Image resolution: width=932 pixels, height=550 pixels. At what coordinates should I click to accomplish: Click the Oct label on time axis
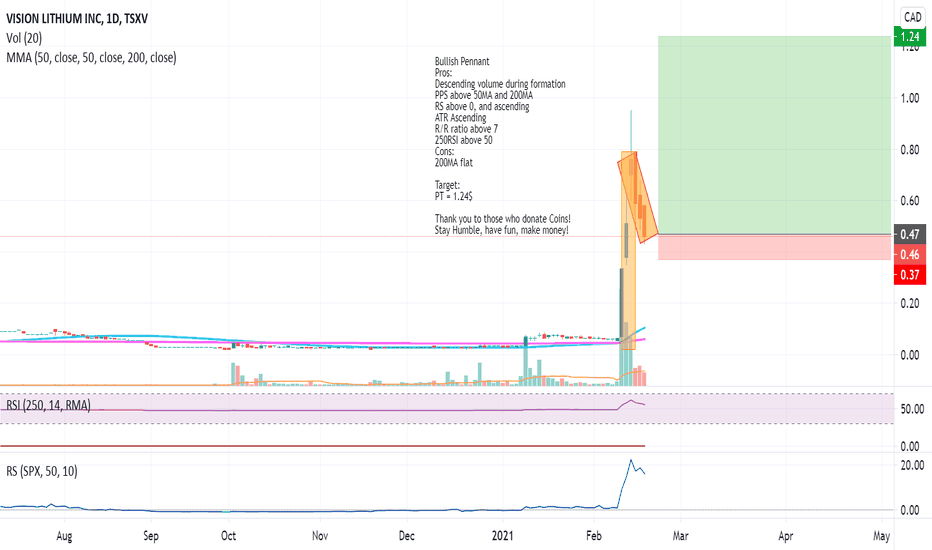228,536
